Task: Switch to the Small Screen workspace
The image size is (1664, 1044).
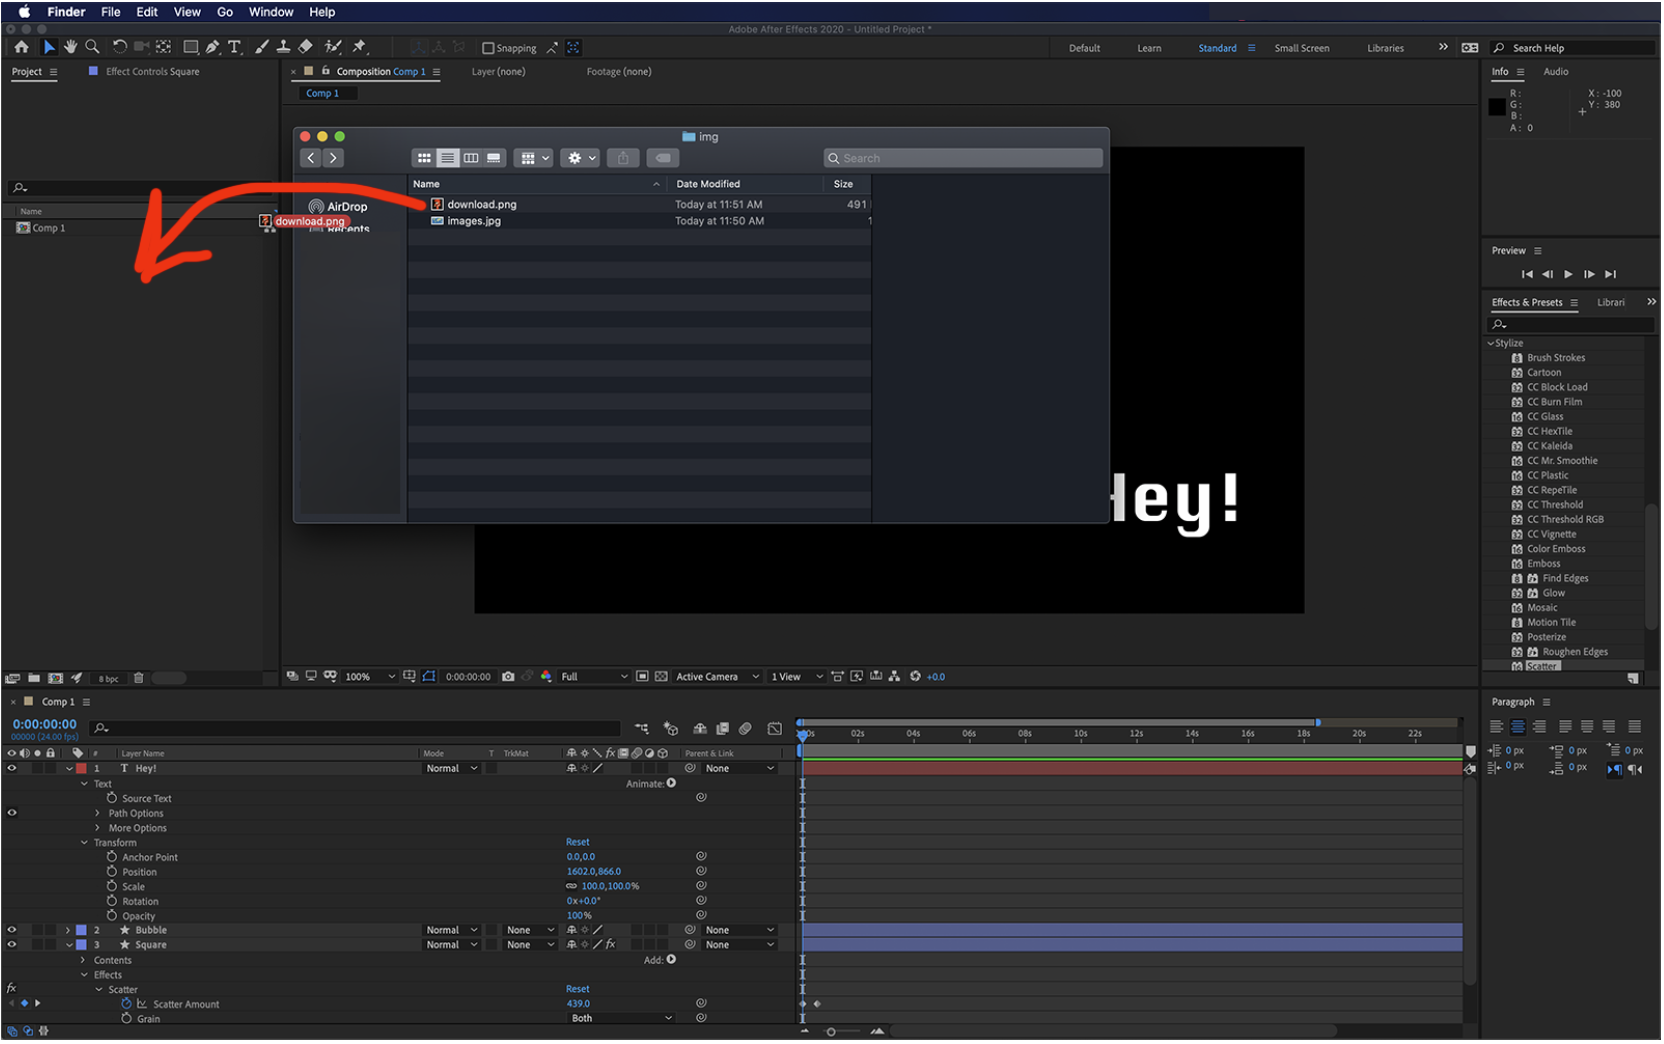Action: (x=1302, y=48)
